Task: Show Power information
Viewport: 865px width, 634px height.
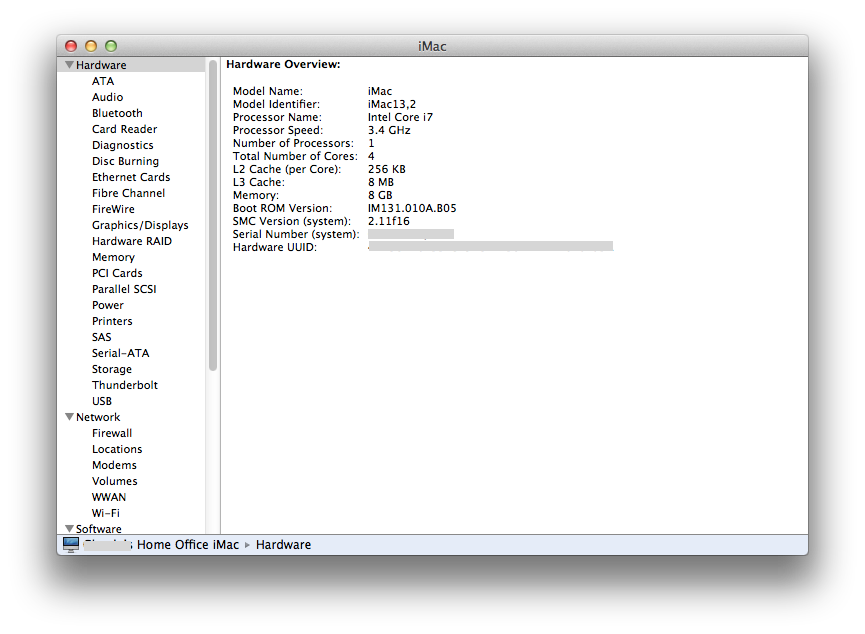Action: pyautogui.click(x=108, y=305)
